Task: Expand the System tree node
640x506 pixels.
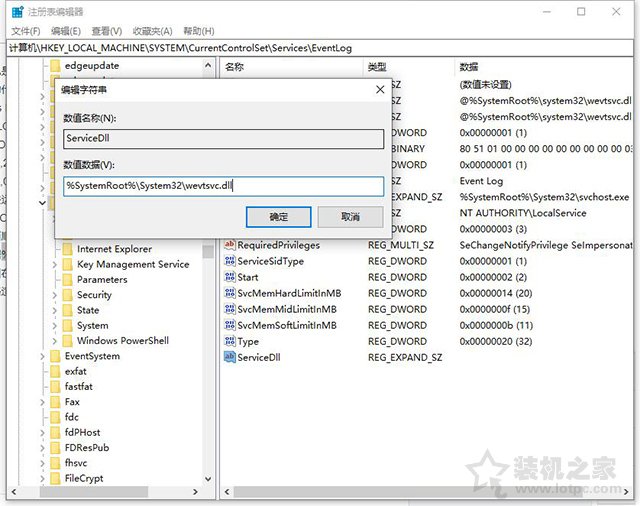Action: click(x=55, y=326)
